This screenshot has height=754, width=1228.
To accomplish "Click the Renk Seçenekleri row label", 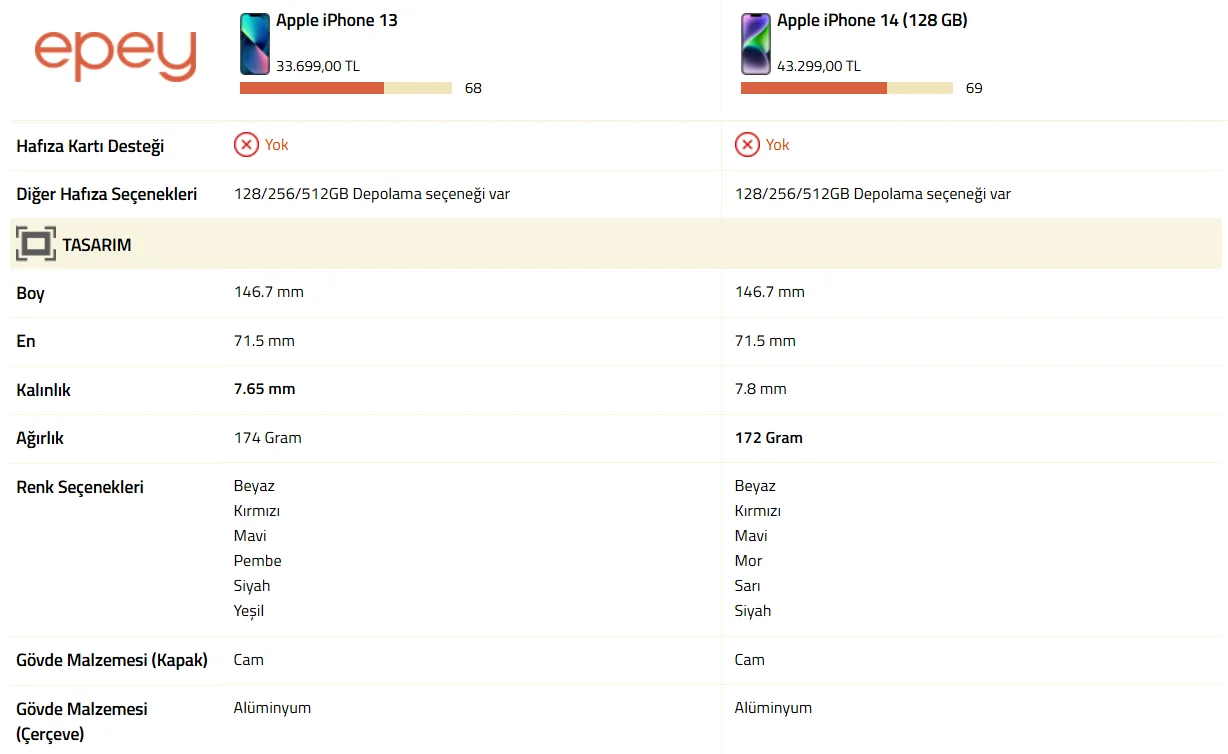I will click(80, 487).
